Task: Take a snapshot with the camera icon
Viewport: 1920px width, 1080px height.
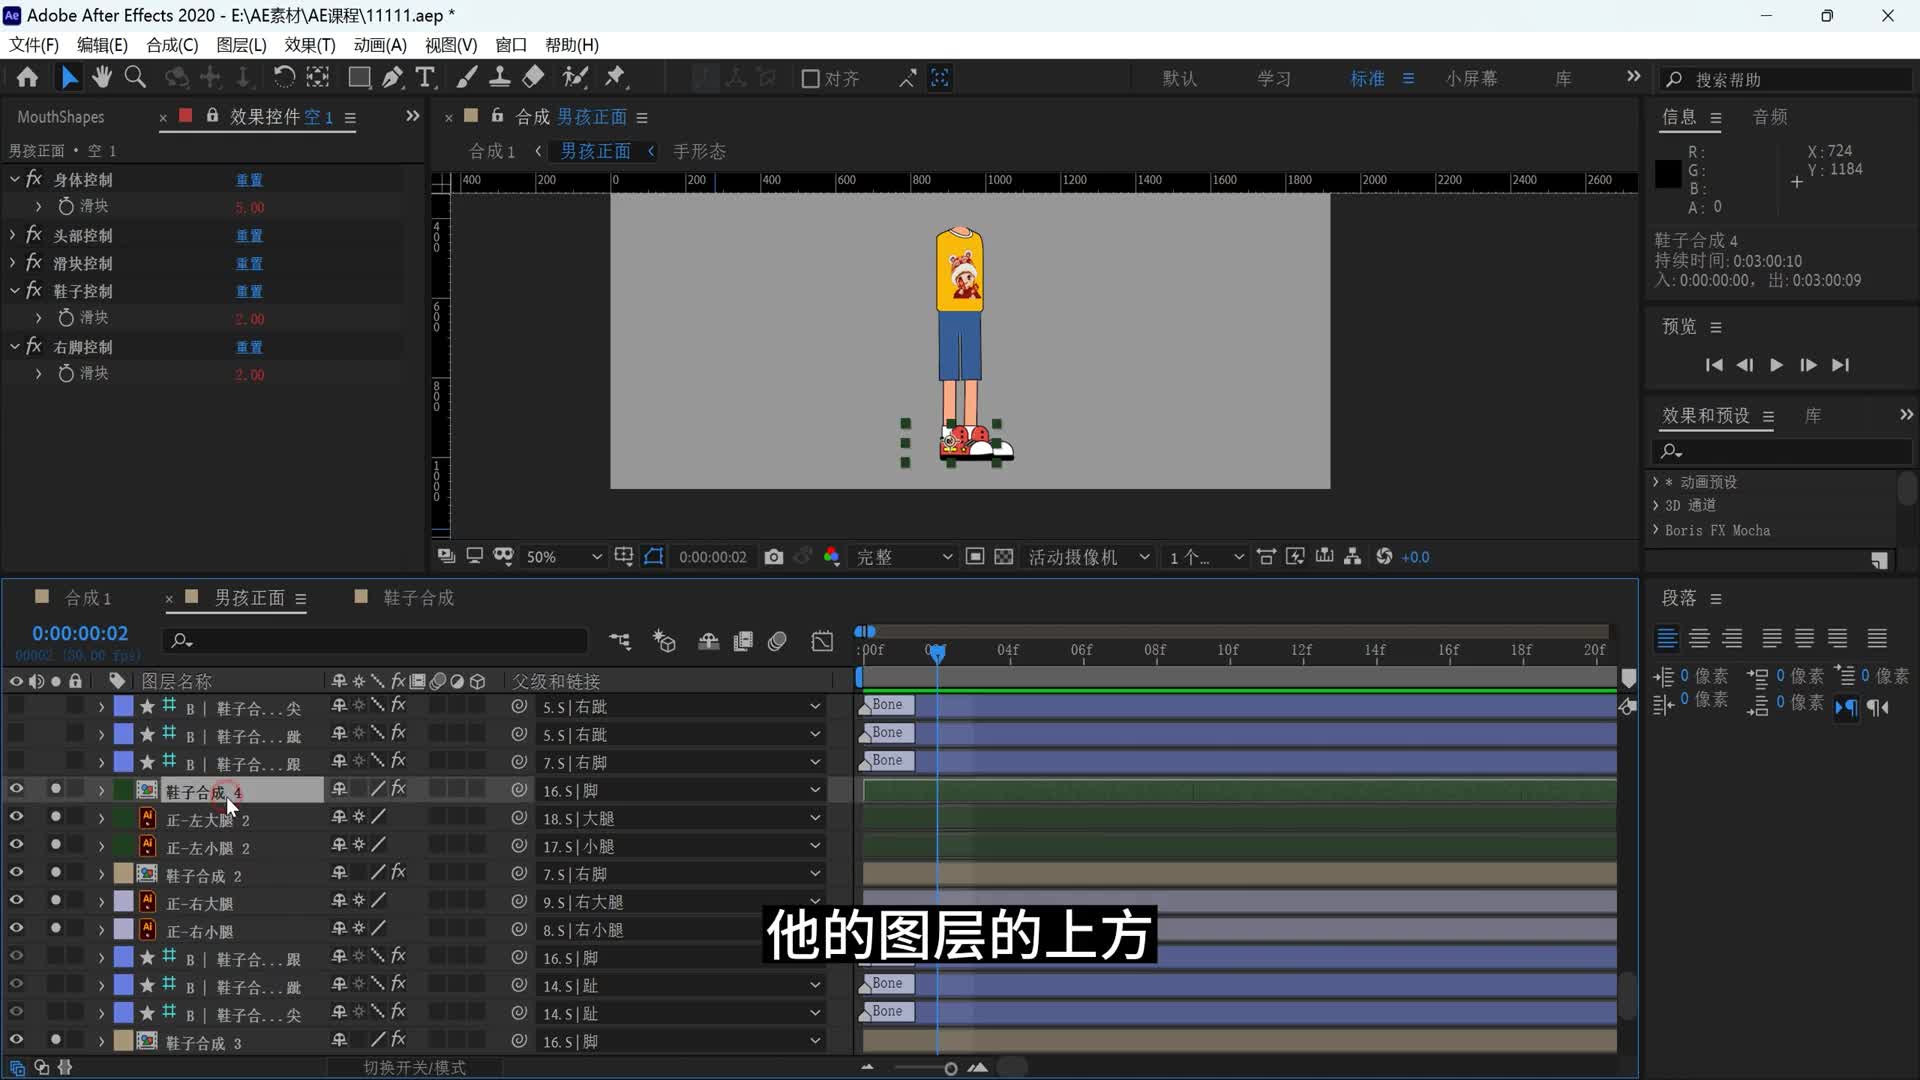Action: coord(774,557)
